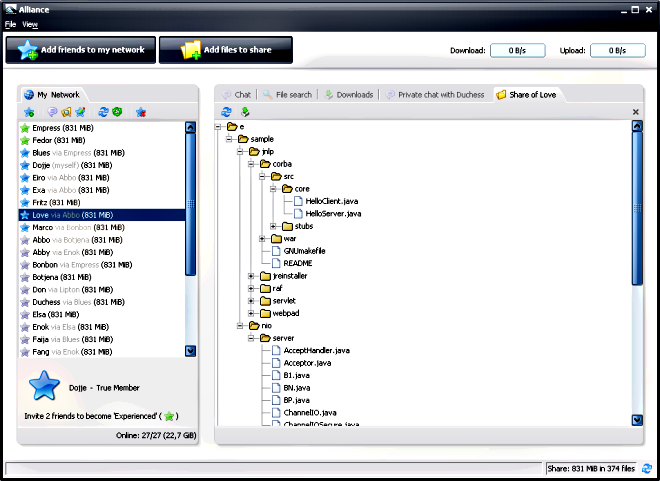Switch to the File search tab
Image resolution: width=660 pixels, height=481 pixels.
pos(287,95)
